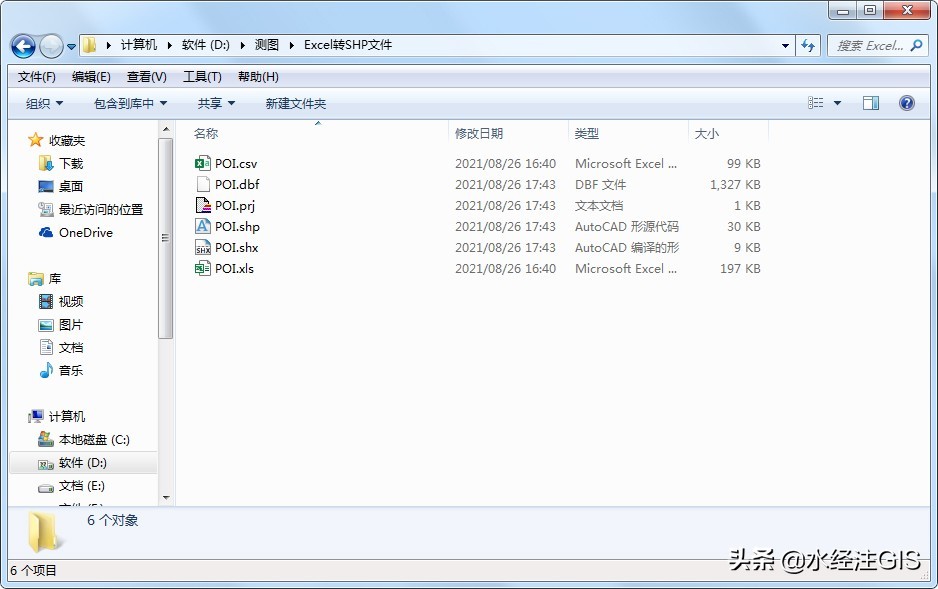The height and width of the screenshot is (589, 938).
Task: Open the 组织 dropdown menu
Action: point(44,103)
